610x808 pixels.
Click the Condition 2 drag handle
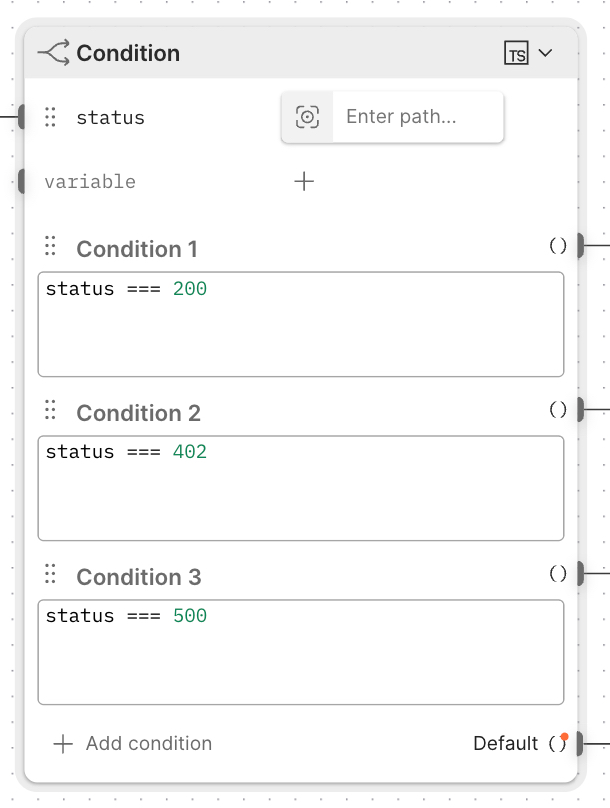click(x=50, y=410)
